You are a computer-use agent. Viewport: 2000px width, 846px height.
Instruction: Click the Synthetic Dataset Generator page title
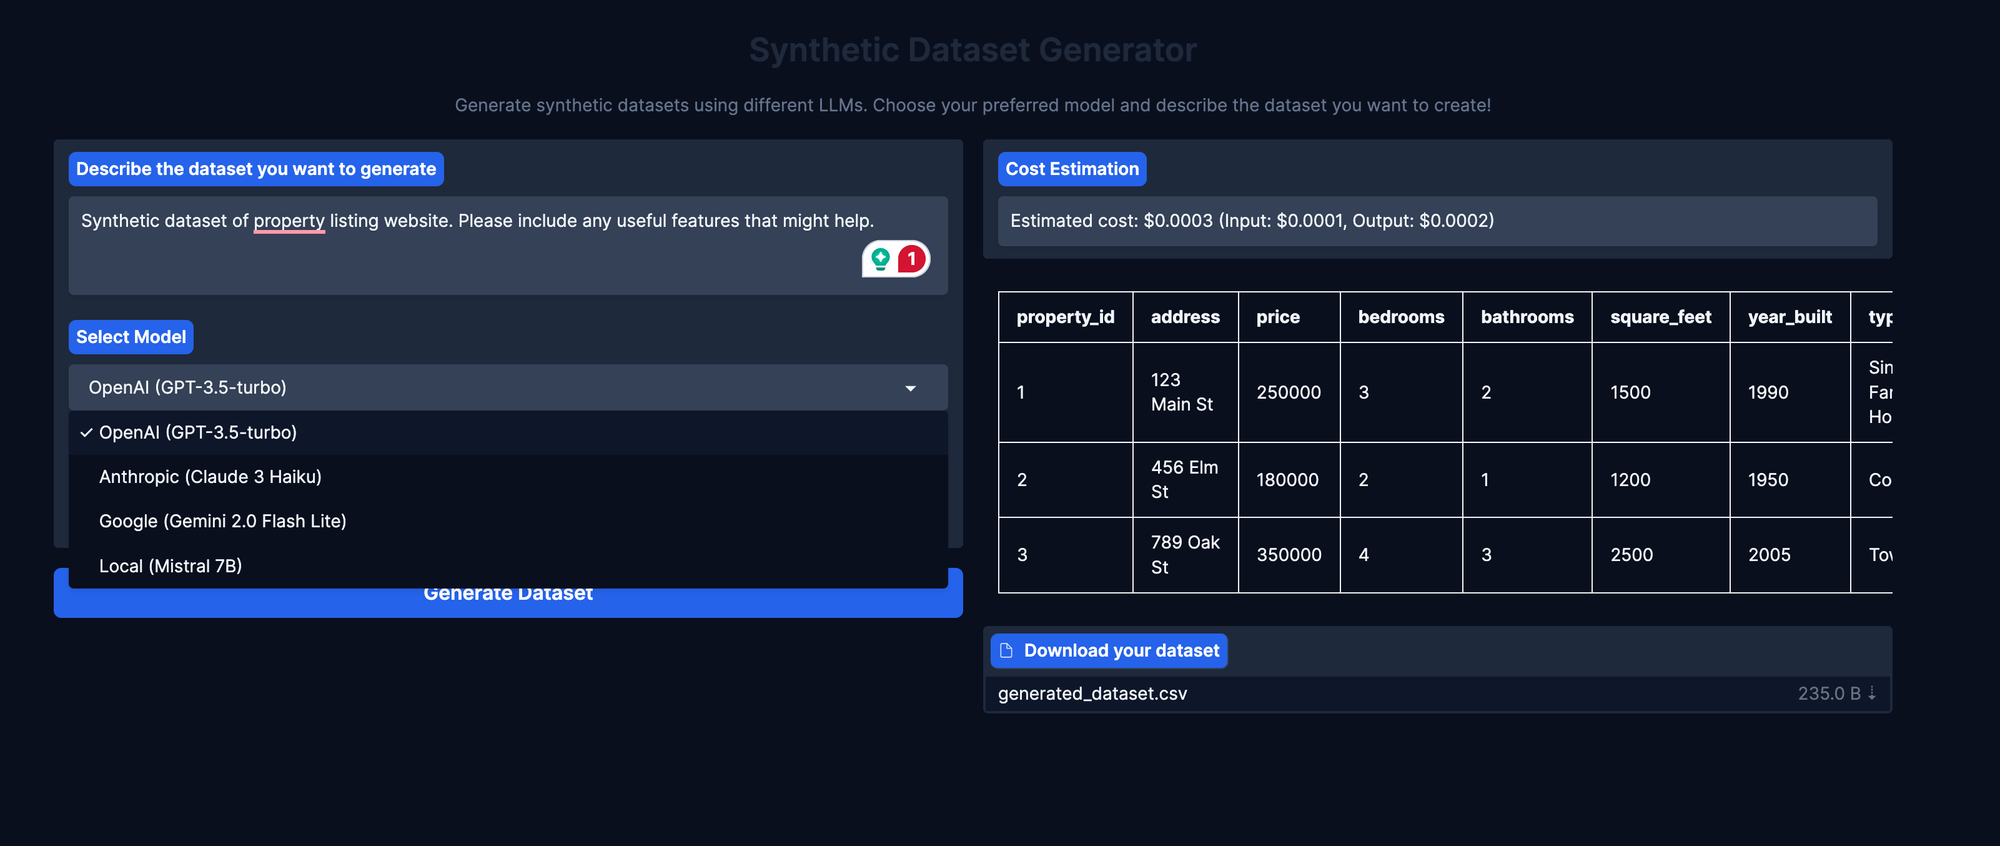(973, 50)
